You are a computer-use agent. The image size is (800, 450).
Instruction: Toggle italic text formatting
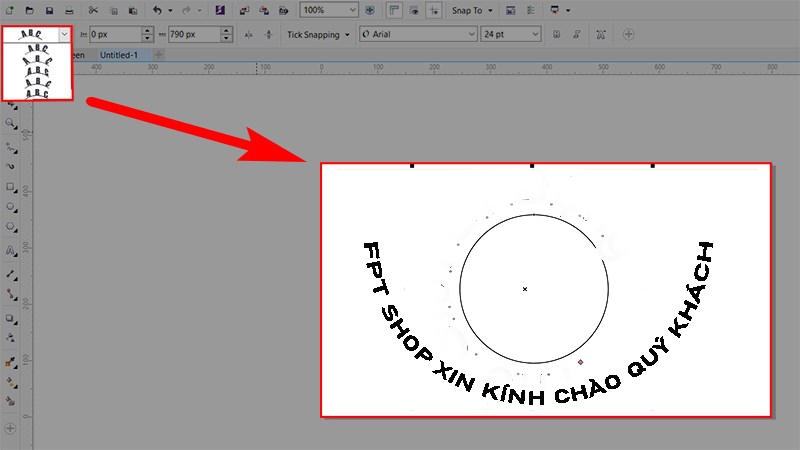(x=577, y=35)
